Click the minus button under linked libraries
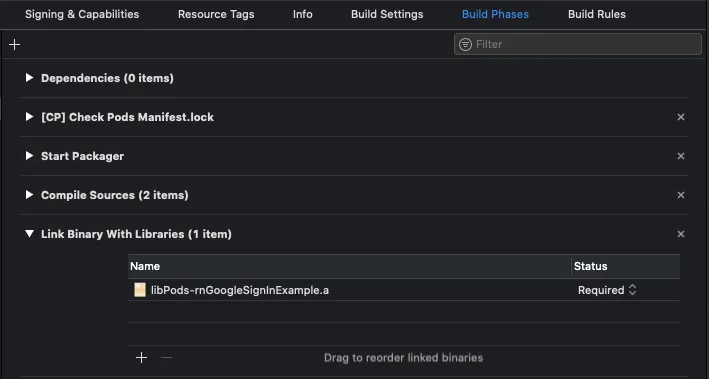 (166, 358)
